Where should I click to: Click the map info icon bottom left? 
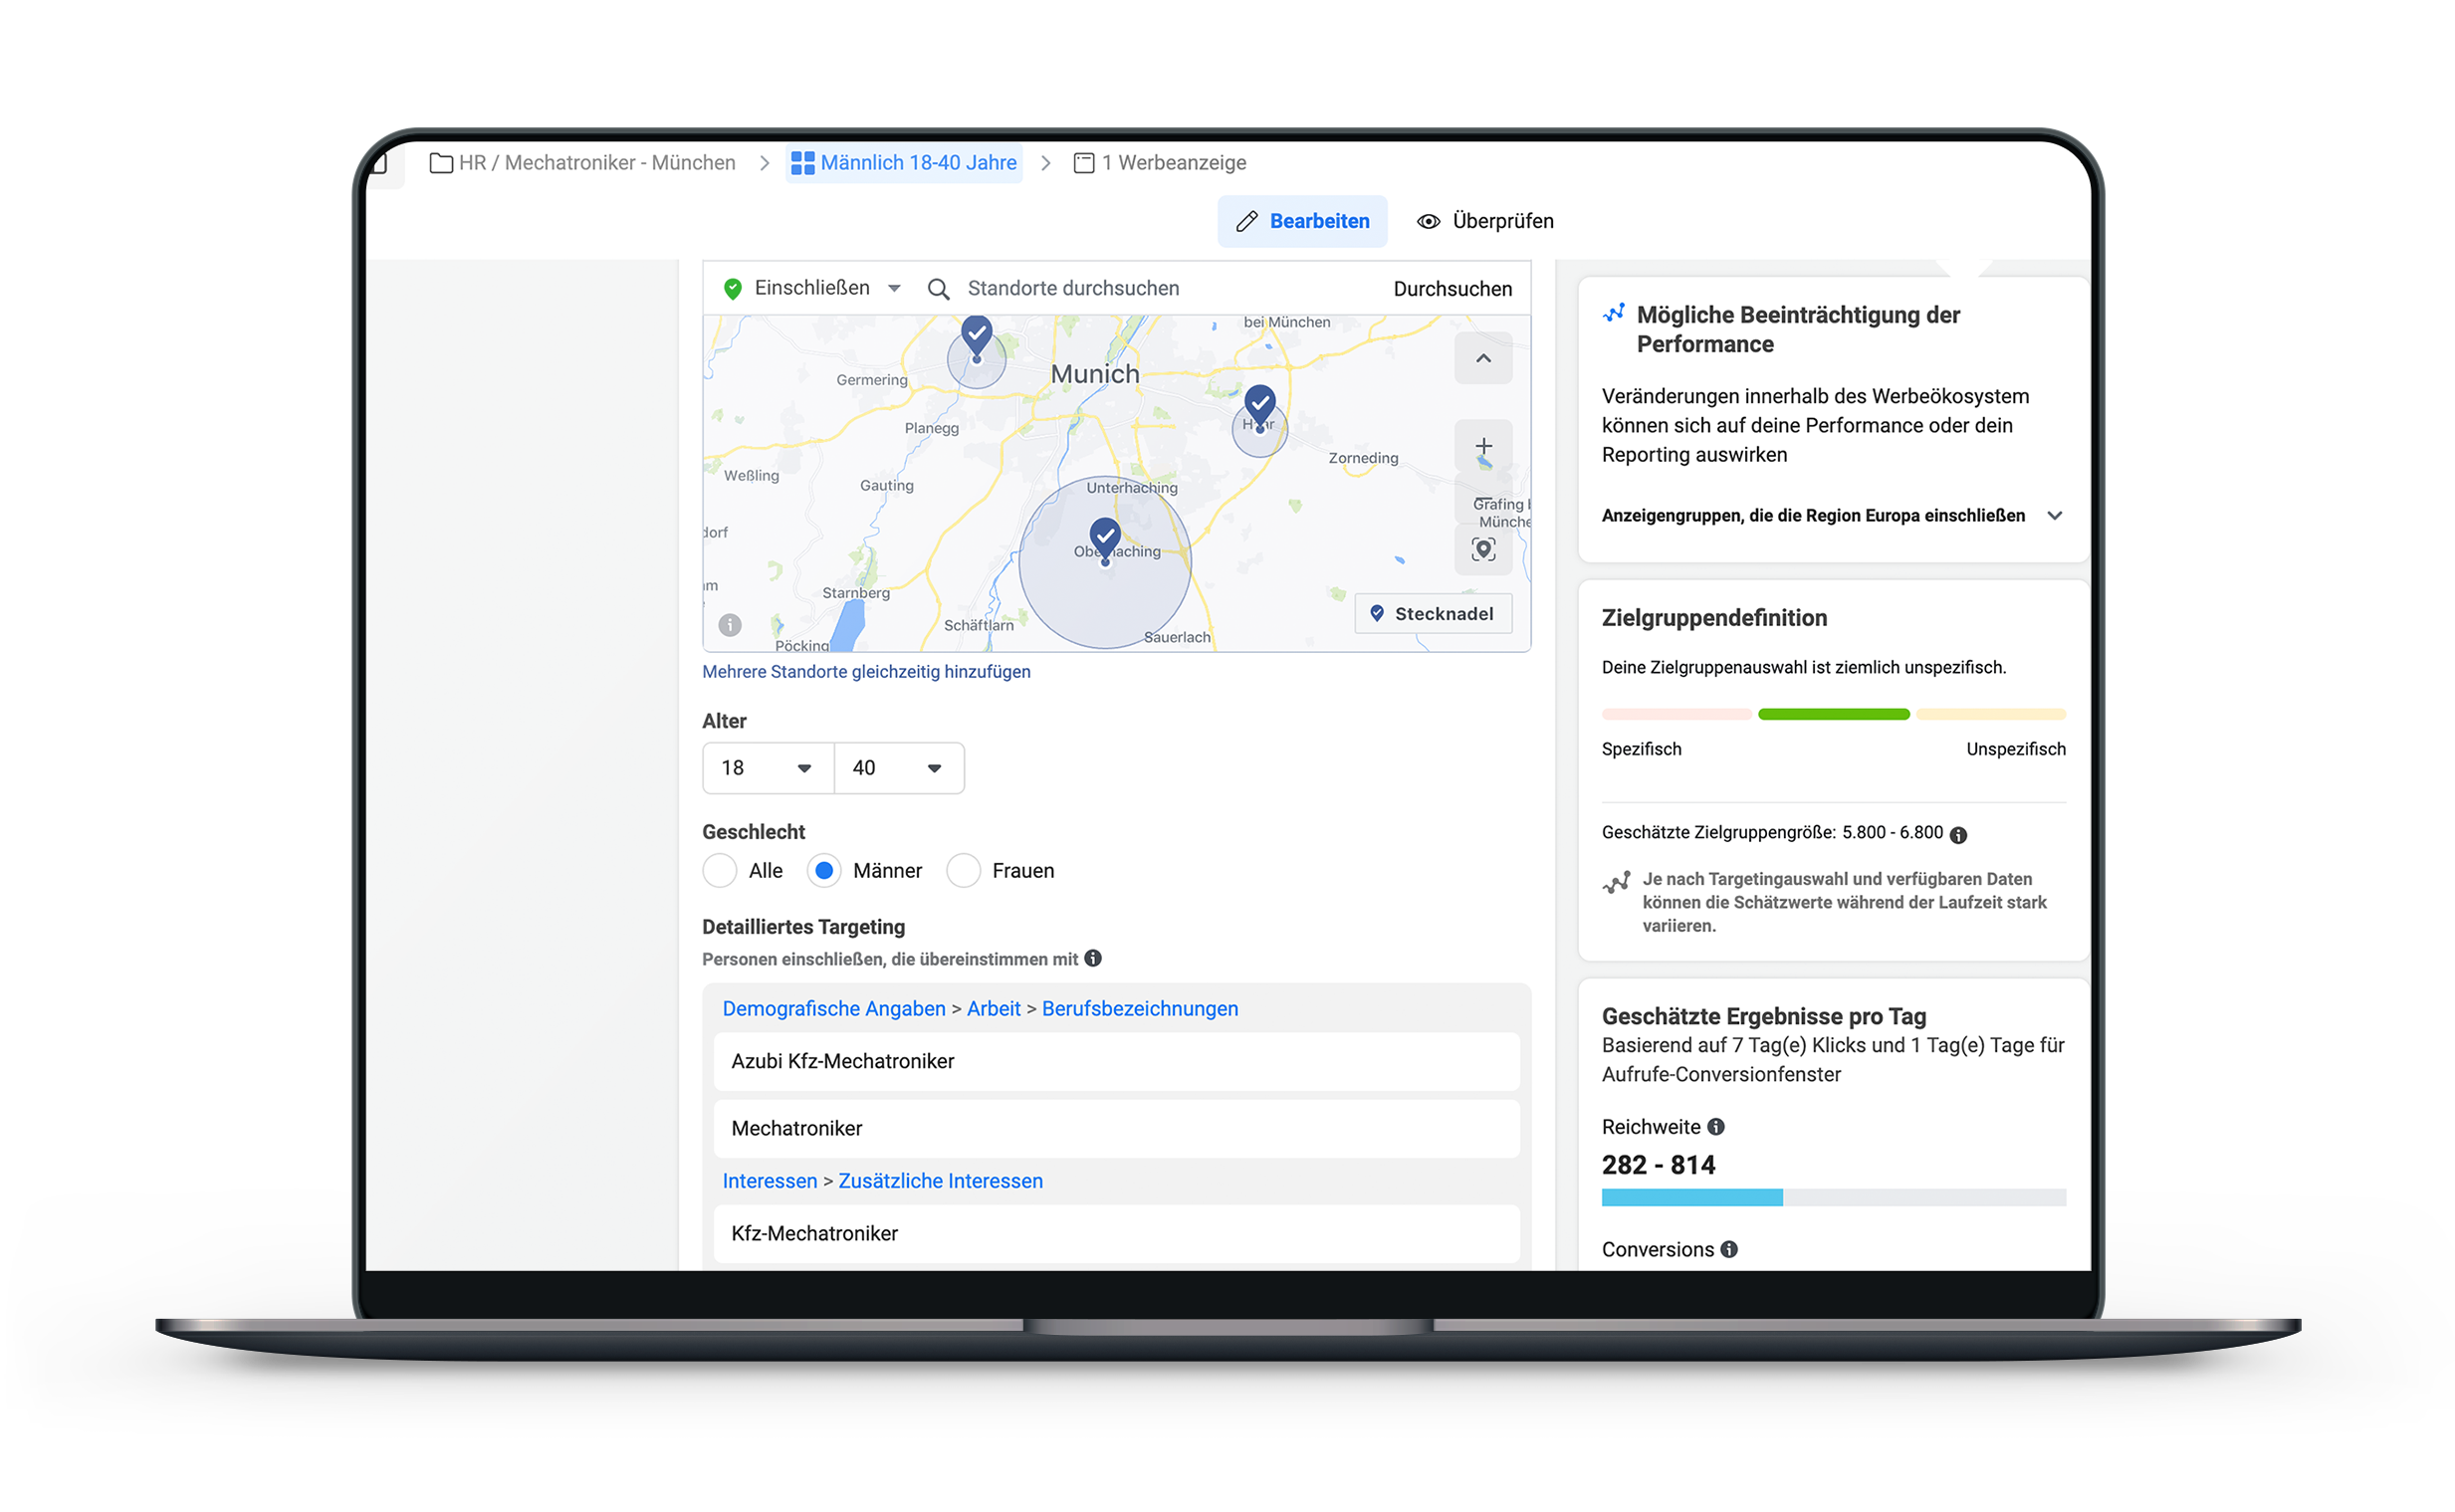tap(729, 625)
